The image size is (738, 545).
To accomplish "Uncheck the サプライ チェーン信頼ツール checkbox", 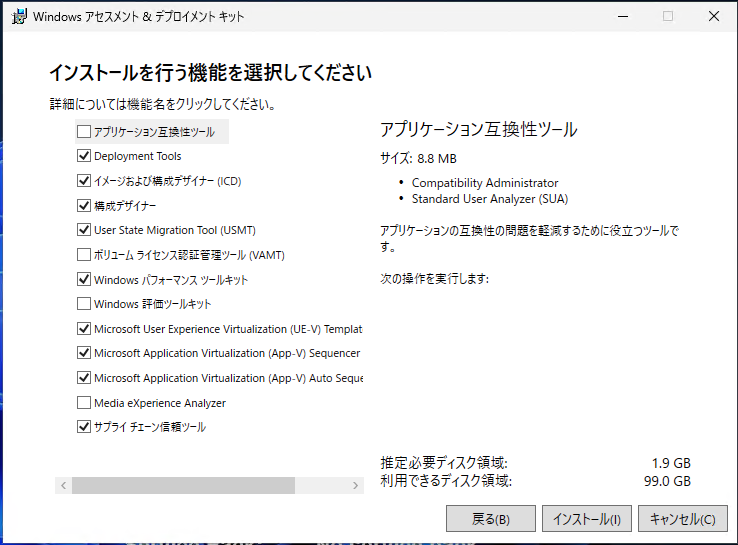I will (x=84, y=427).
